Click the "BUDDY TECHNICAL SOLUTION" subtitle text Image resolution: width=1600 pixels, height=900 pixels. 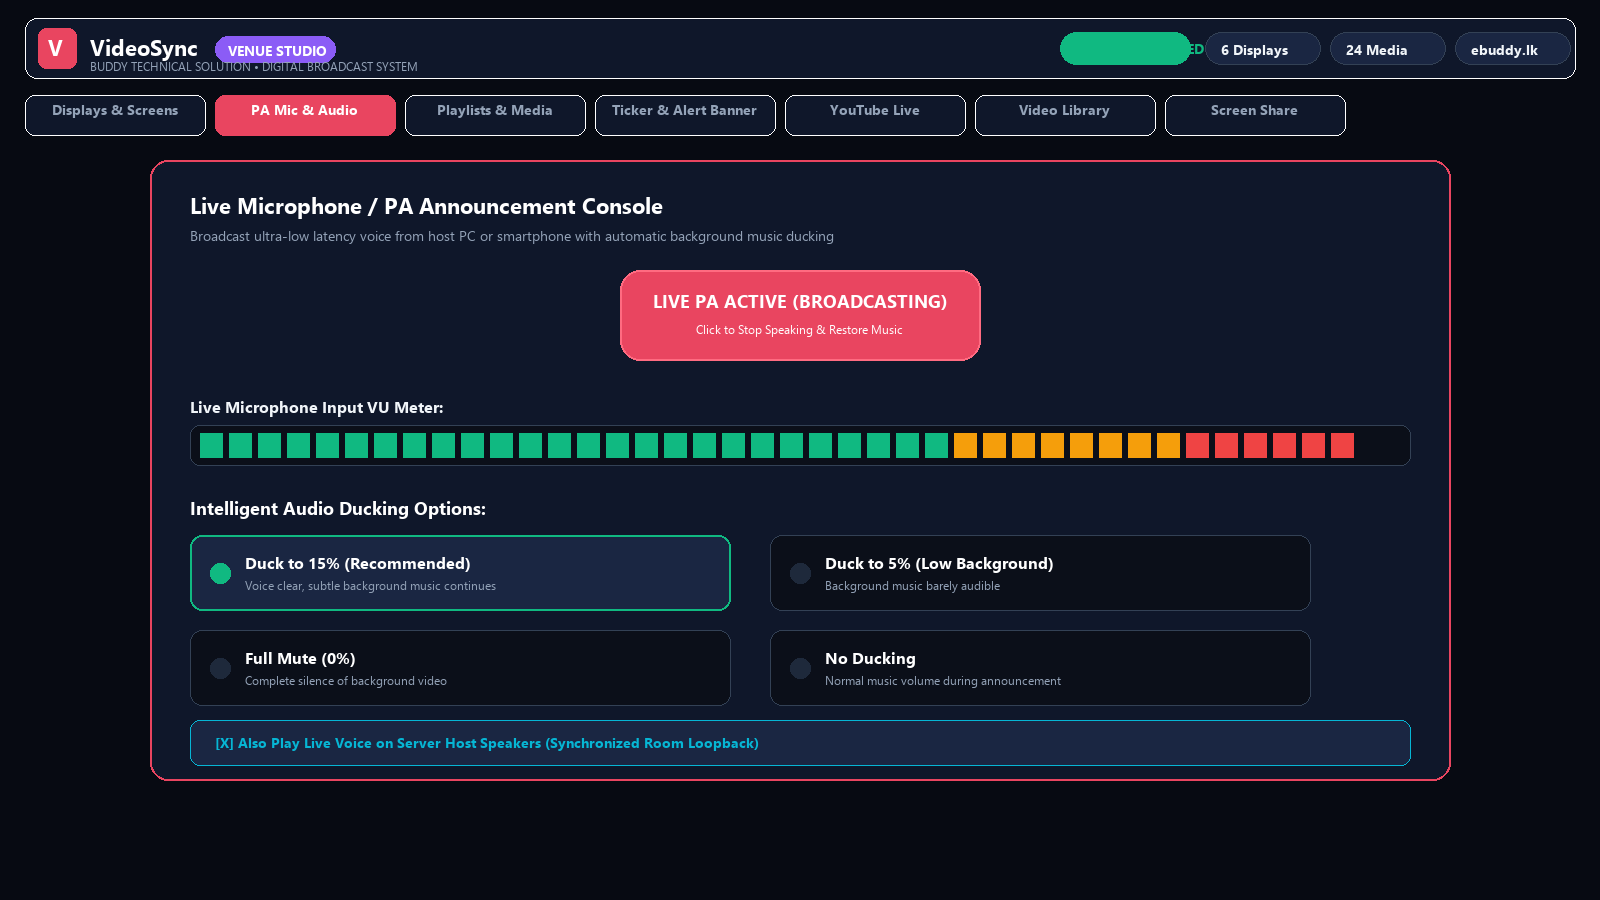(x=170, y=67)
